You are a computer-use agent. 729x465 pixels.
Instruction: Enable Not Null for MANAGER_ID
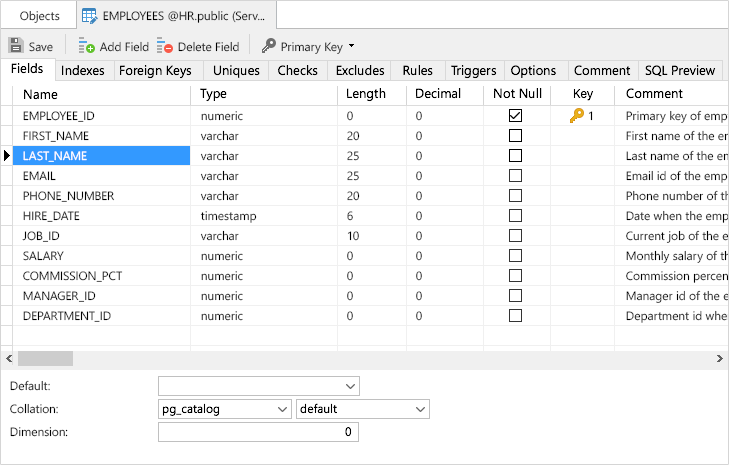coord(515,295)
